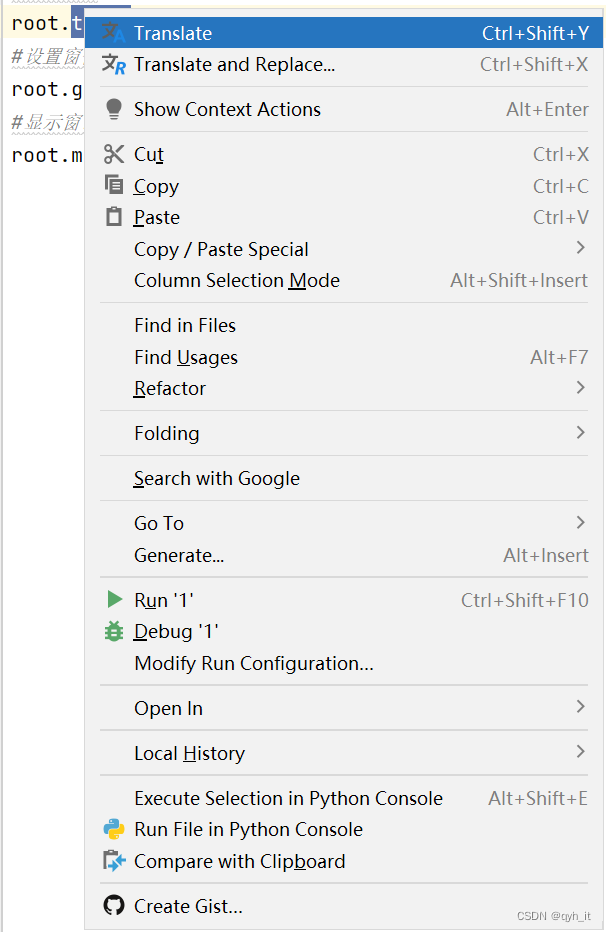Click the Compare with Clipboard icon
The width and height of the screenshot is (606, 932).
(x=114, y=861)
